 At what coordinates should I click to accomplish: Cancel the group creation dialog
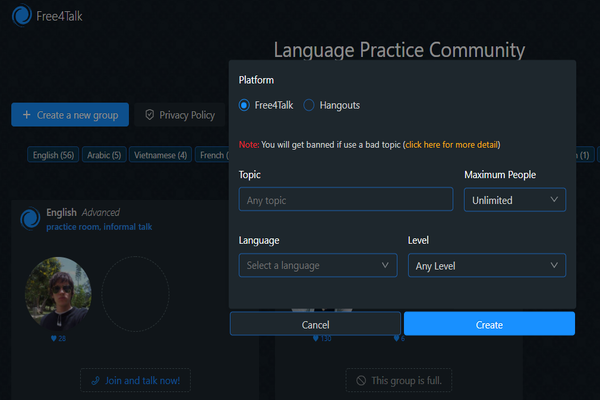(x=315, y=324)
